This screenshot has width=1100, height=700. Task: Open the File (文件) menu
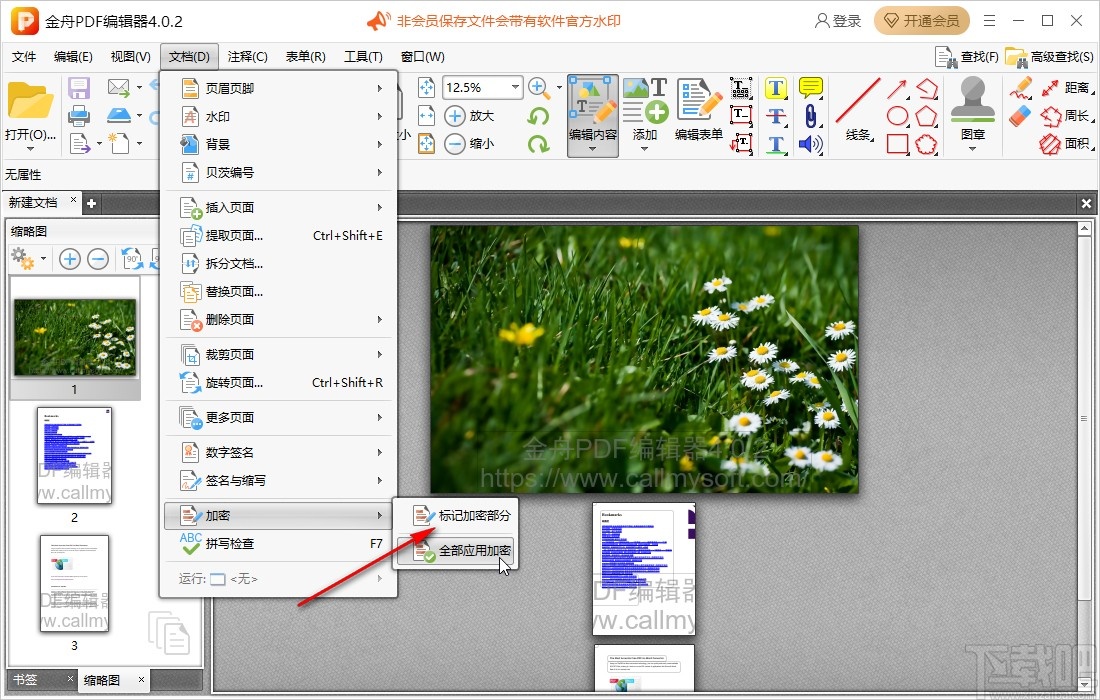pyautogui.click(x=24, y=57)
